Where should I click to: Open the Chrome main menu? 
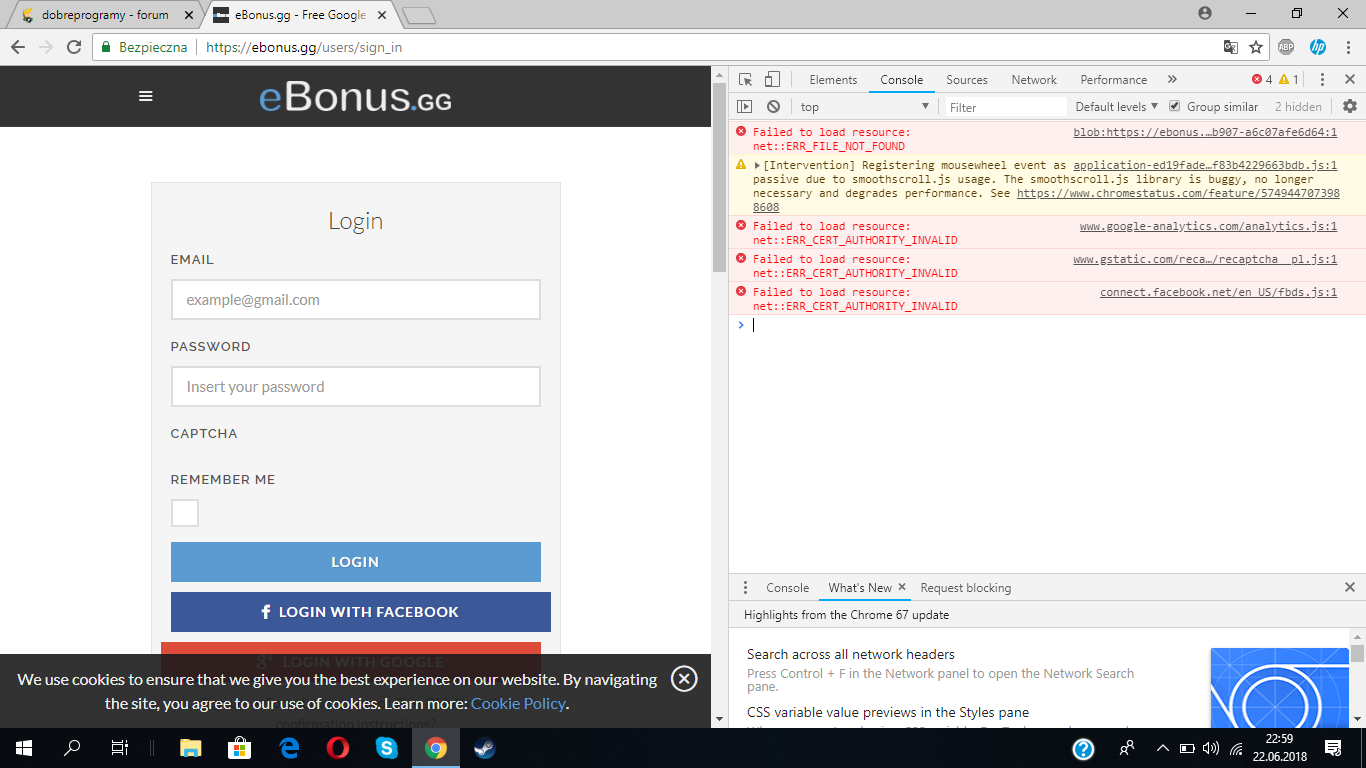point(1347,47)
